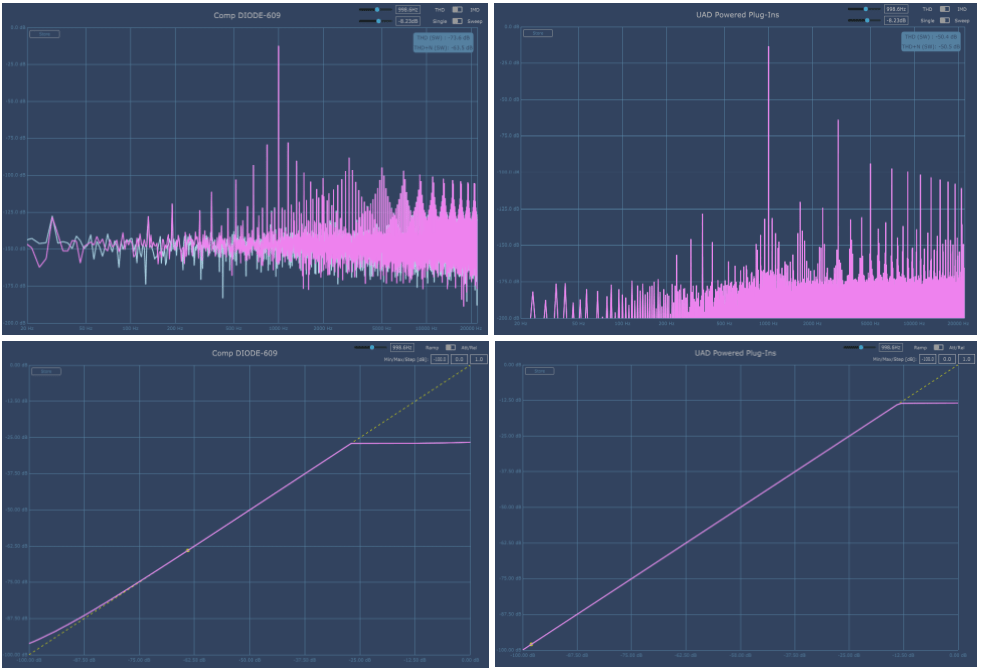The height and width of the screenshot is (672, 981).
Task: Click Step value 1.0 field in UAD Powered Plug-Ins ramp panel
Action: [967, 357]
